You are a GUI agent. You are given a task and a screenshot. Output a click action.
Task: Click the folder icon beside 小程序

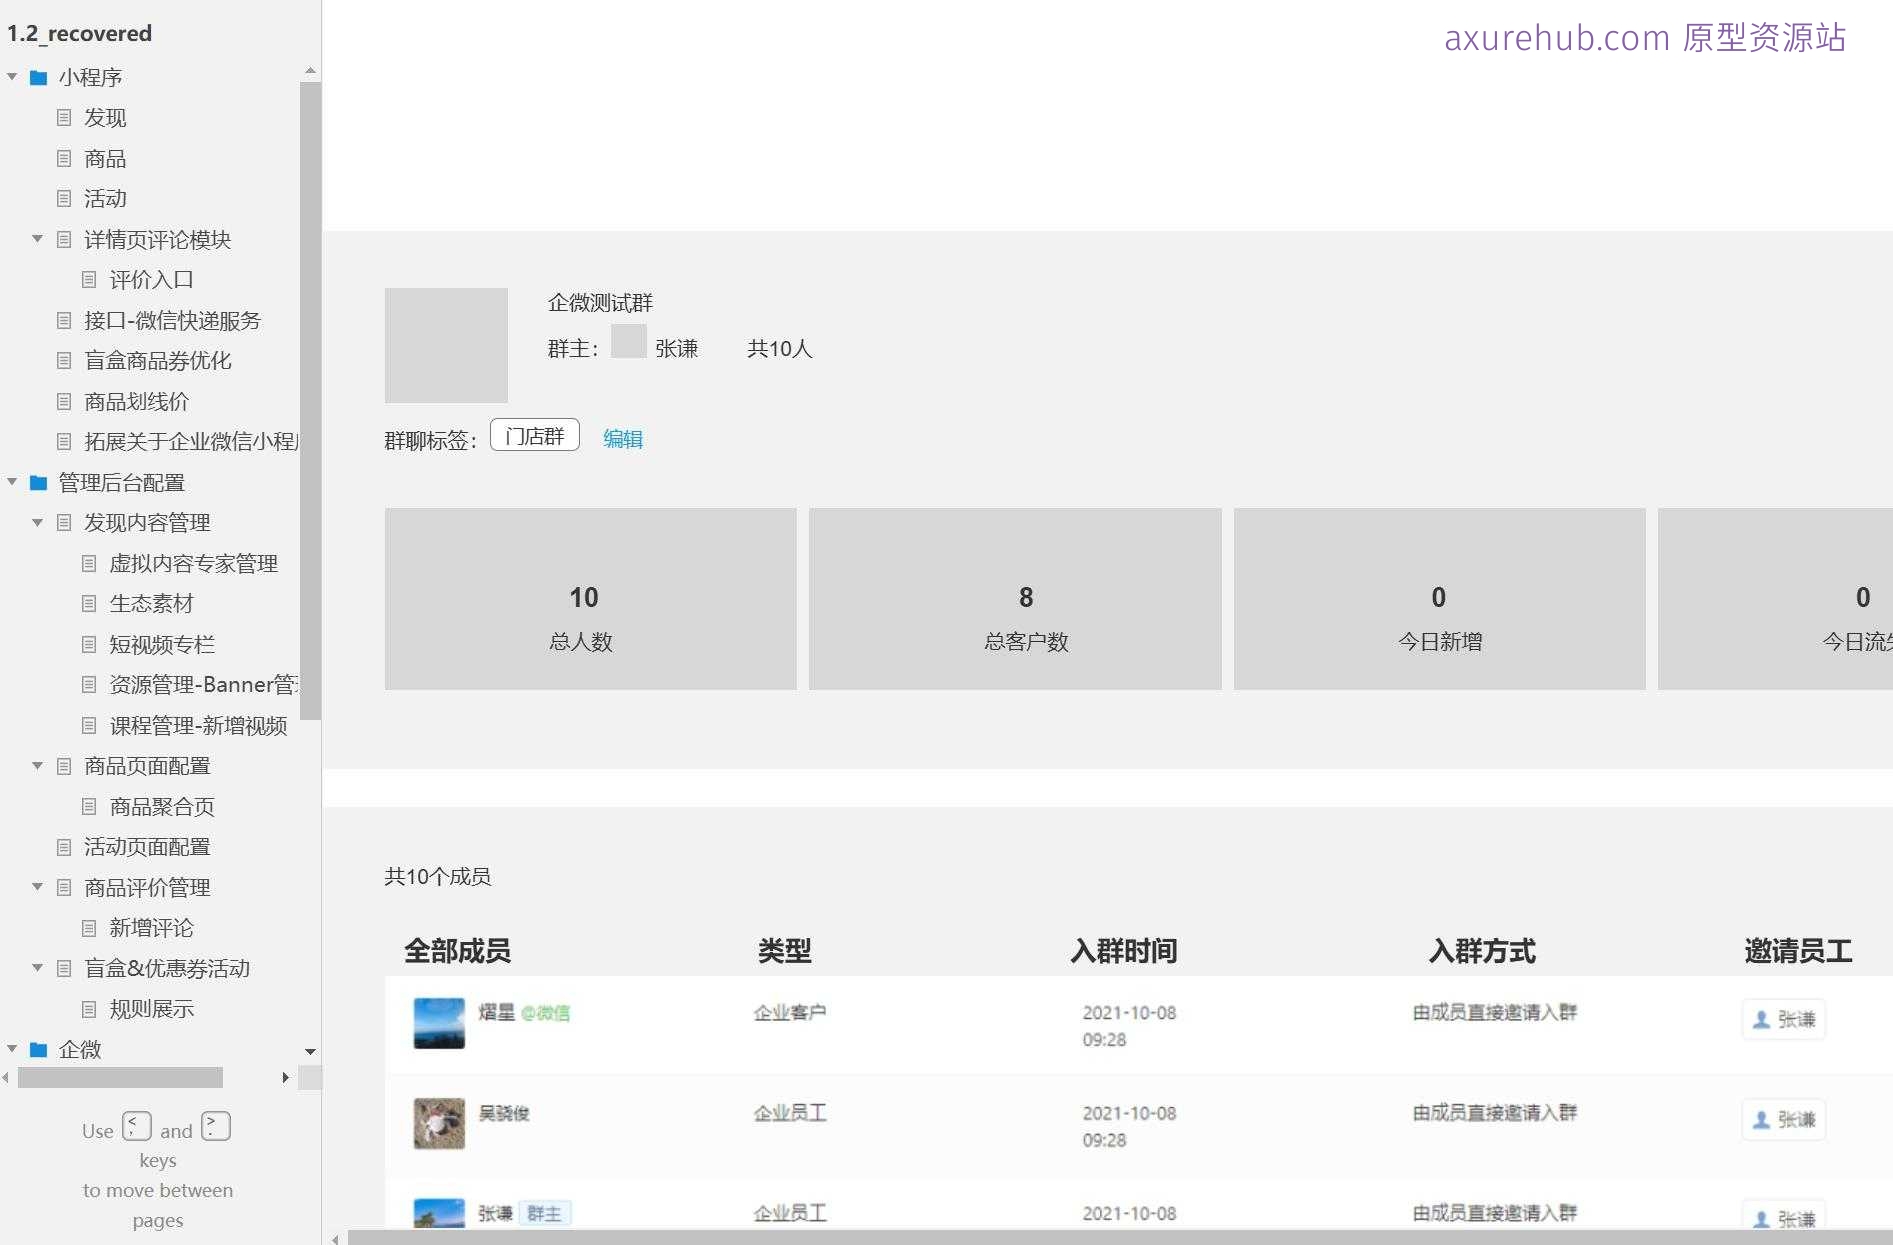37,77
